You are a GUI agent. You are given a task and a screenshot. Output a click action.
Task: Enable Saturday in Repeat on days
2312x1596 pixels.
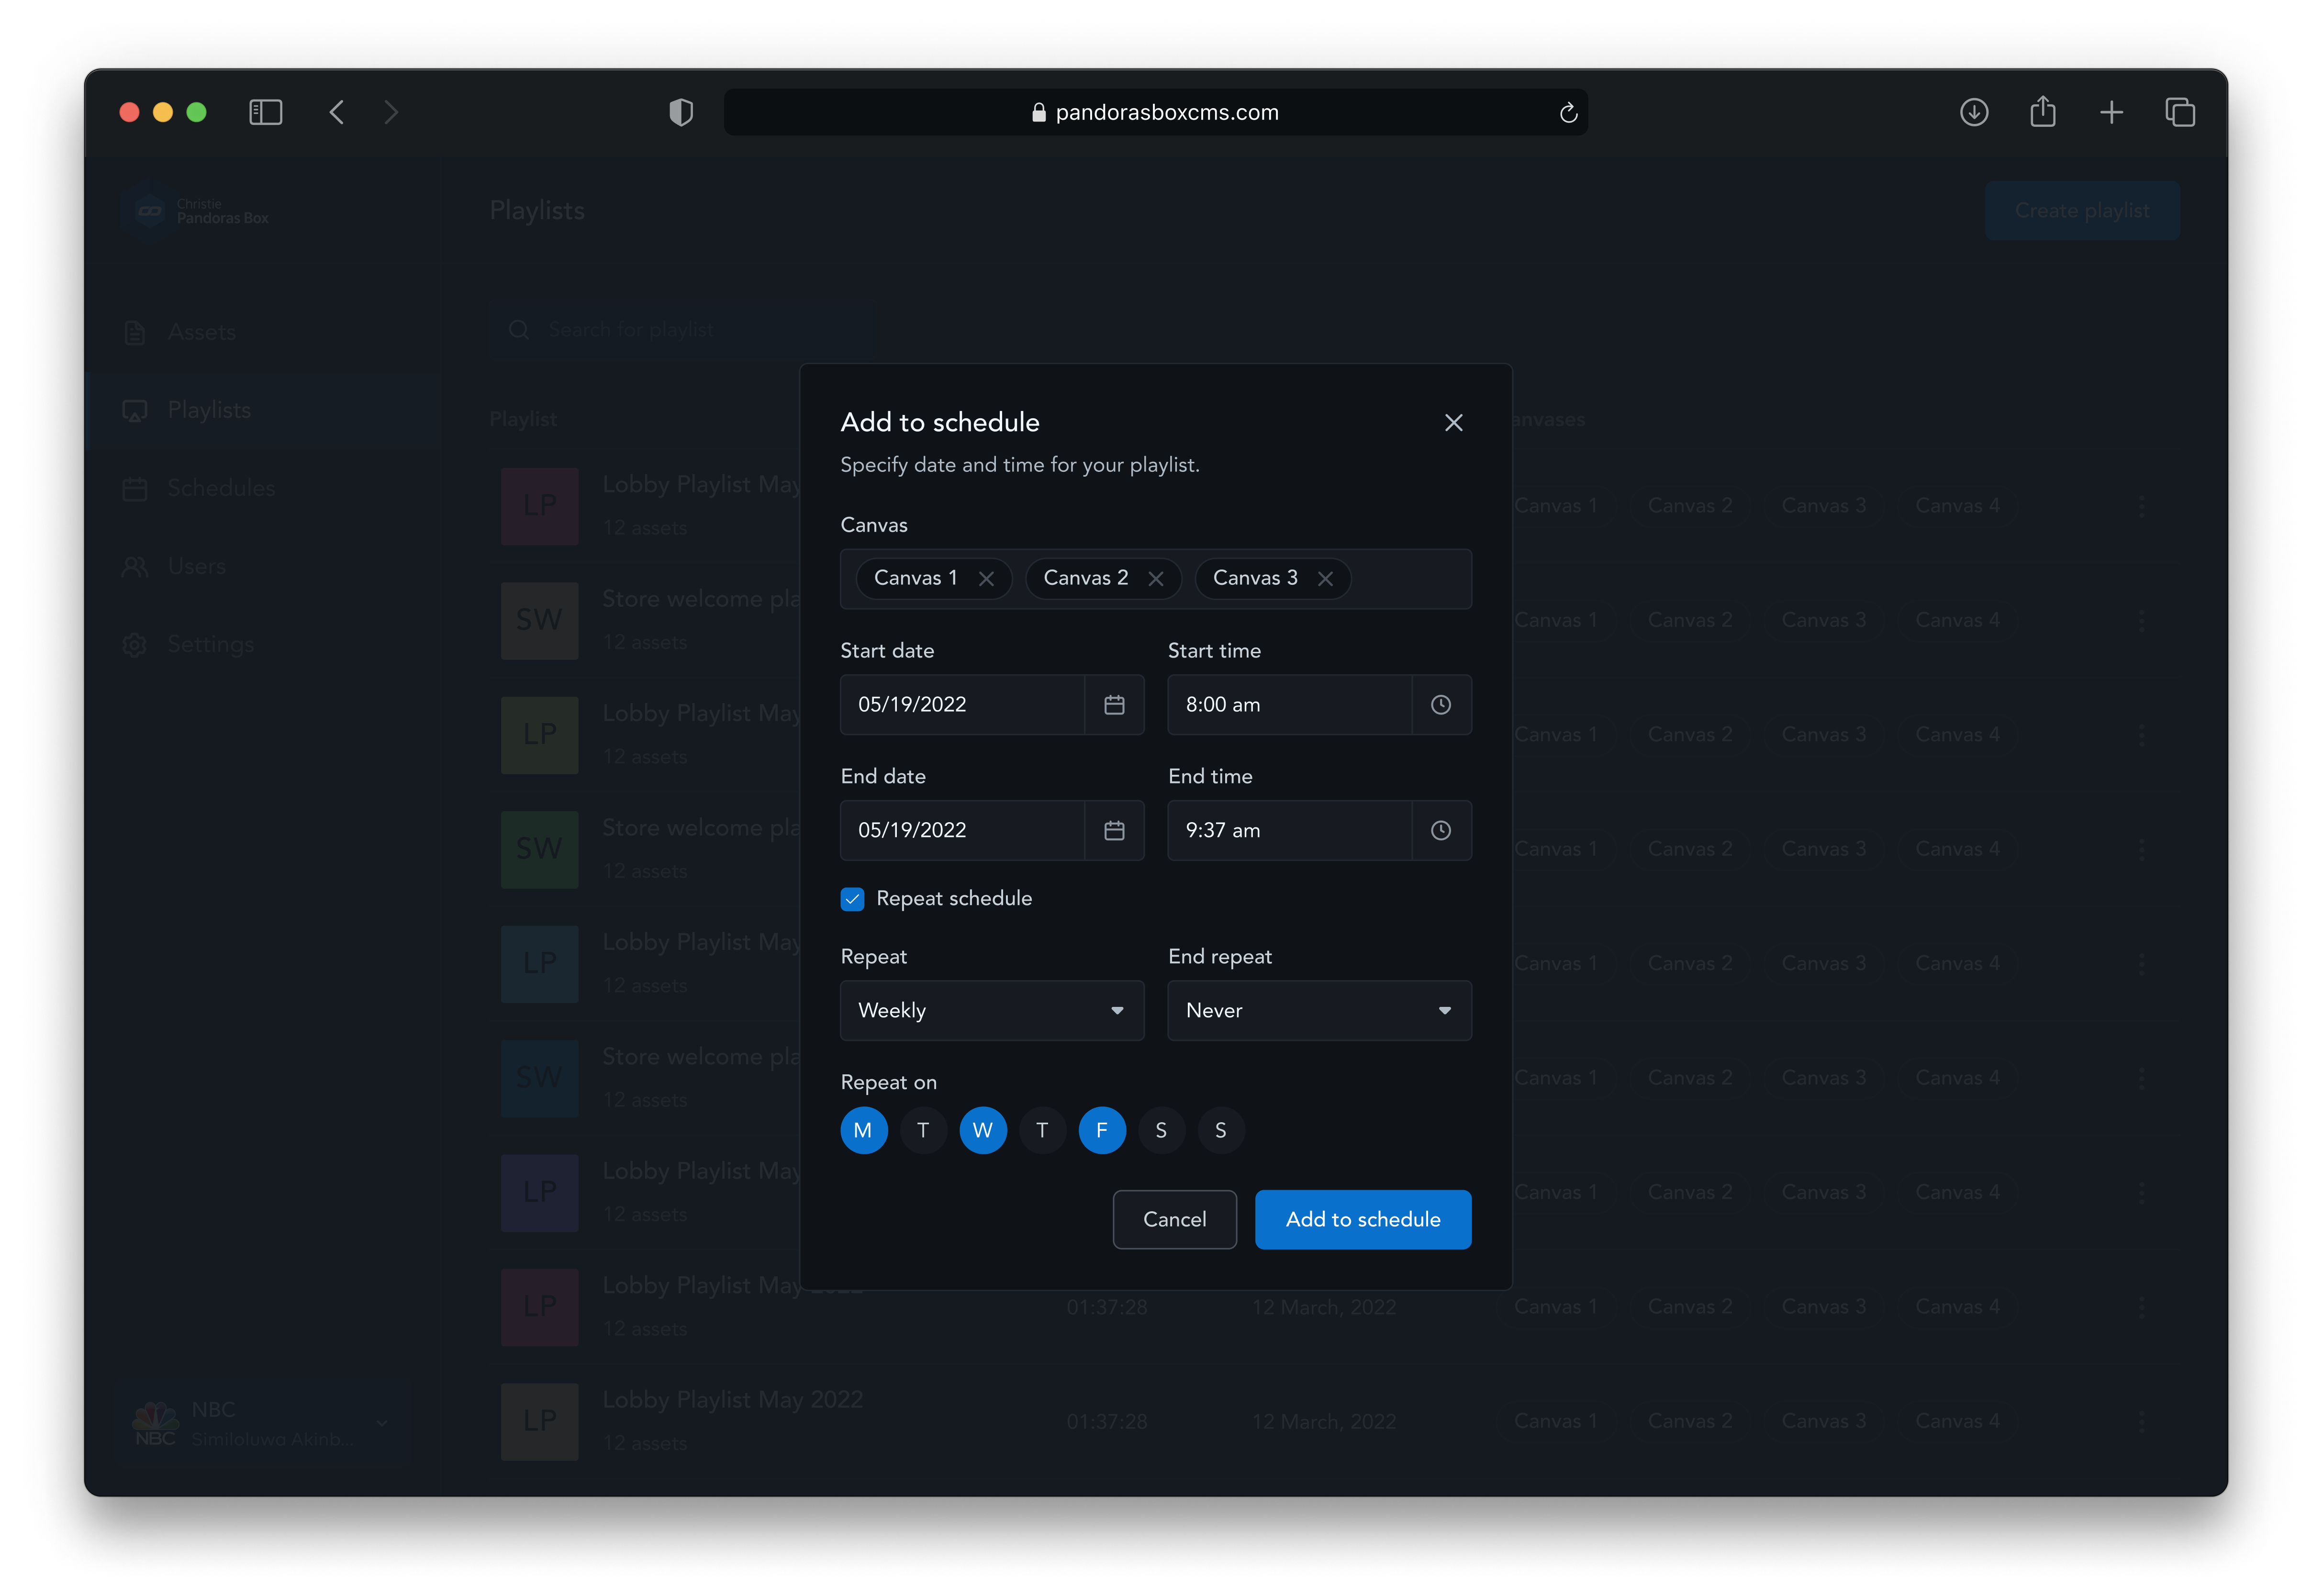(x=1161, y=1130)
